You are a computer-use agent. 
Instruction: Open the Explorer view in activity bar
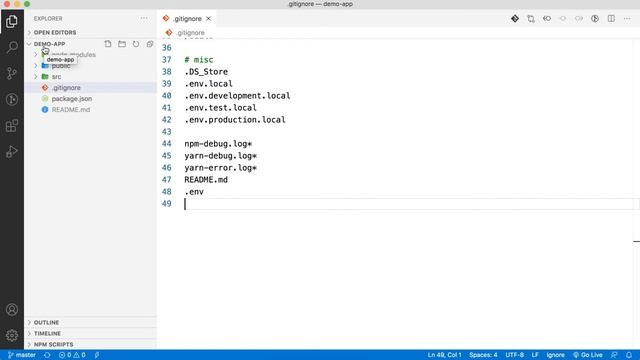coord(12,21)
